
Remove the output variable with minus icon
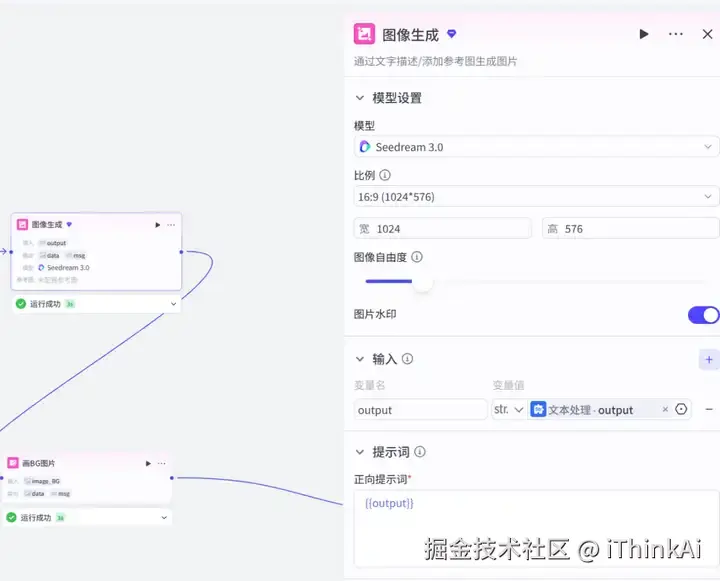coord(709,409)
